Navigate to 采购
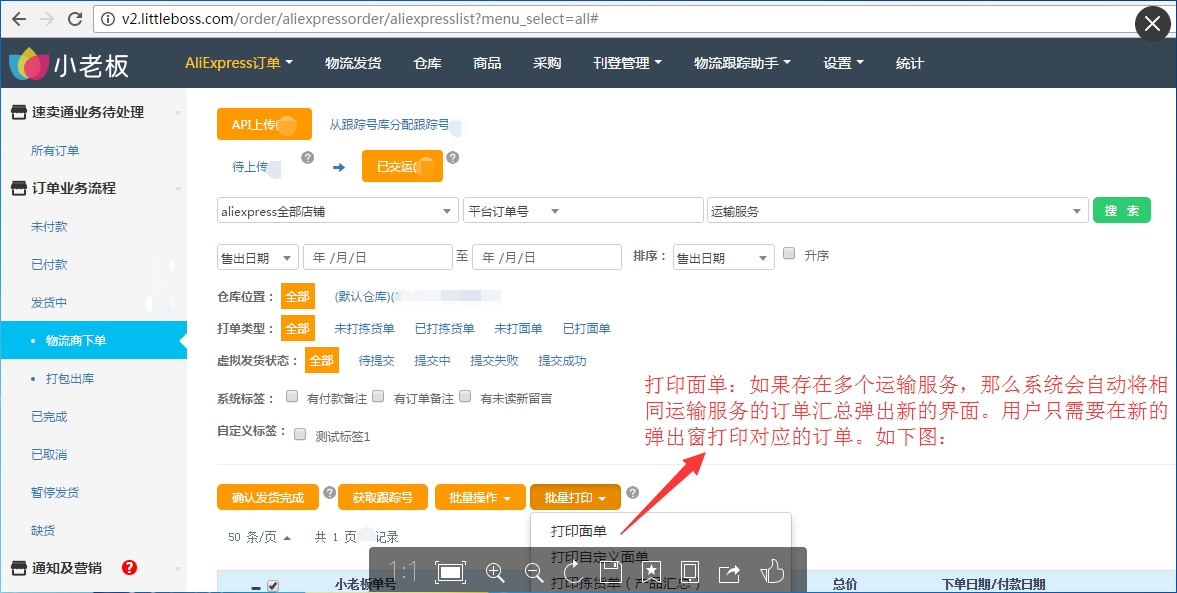 click(547, 63)
